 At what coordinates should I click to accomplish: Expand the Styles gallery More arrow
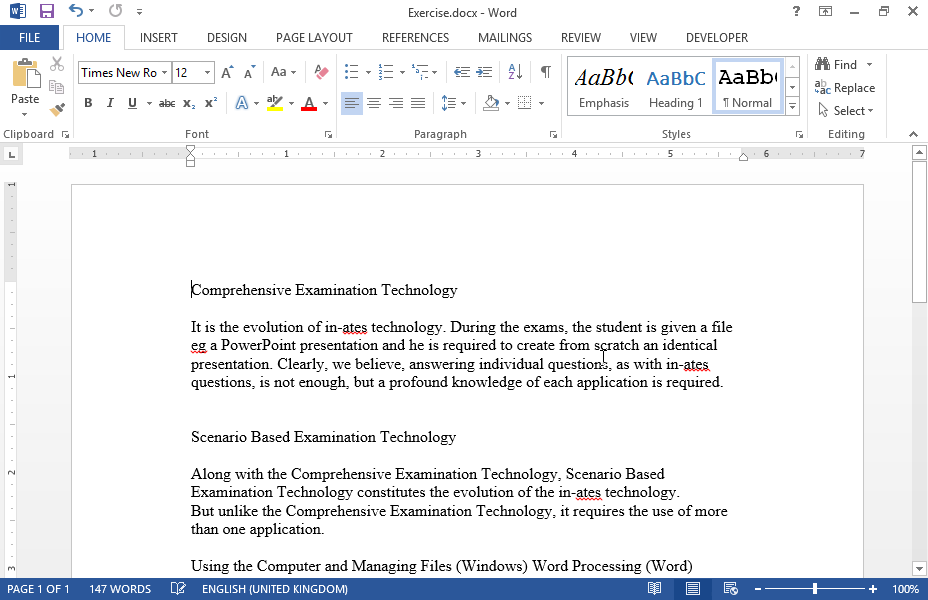792,107
